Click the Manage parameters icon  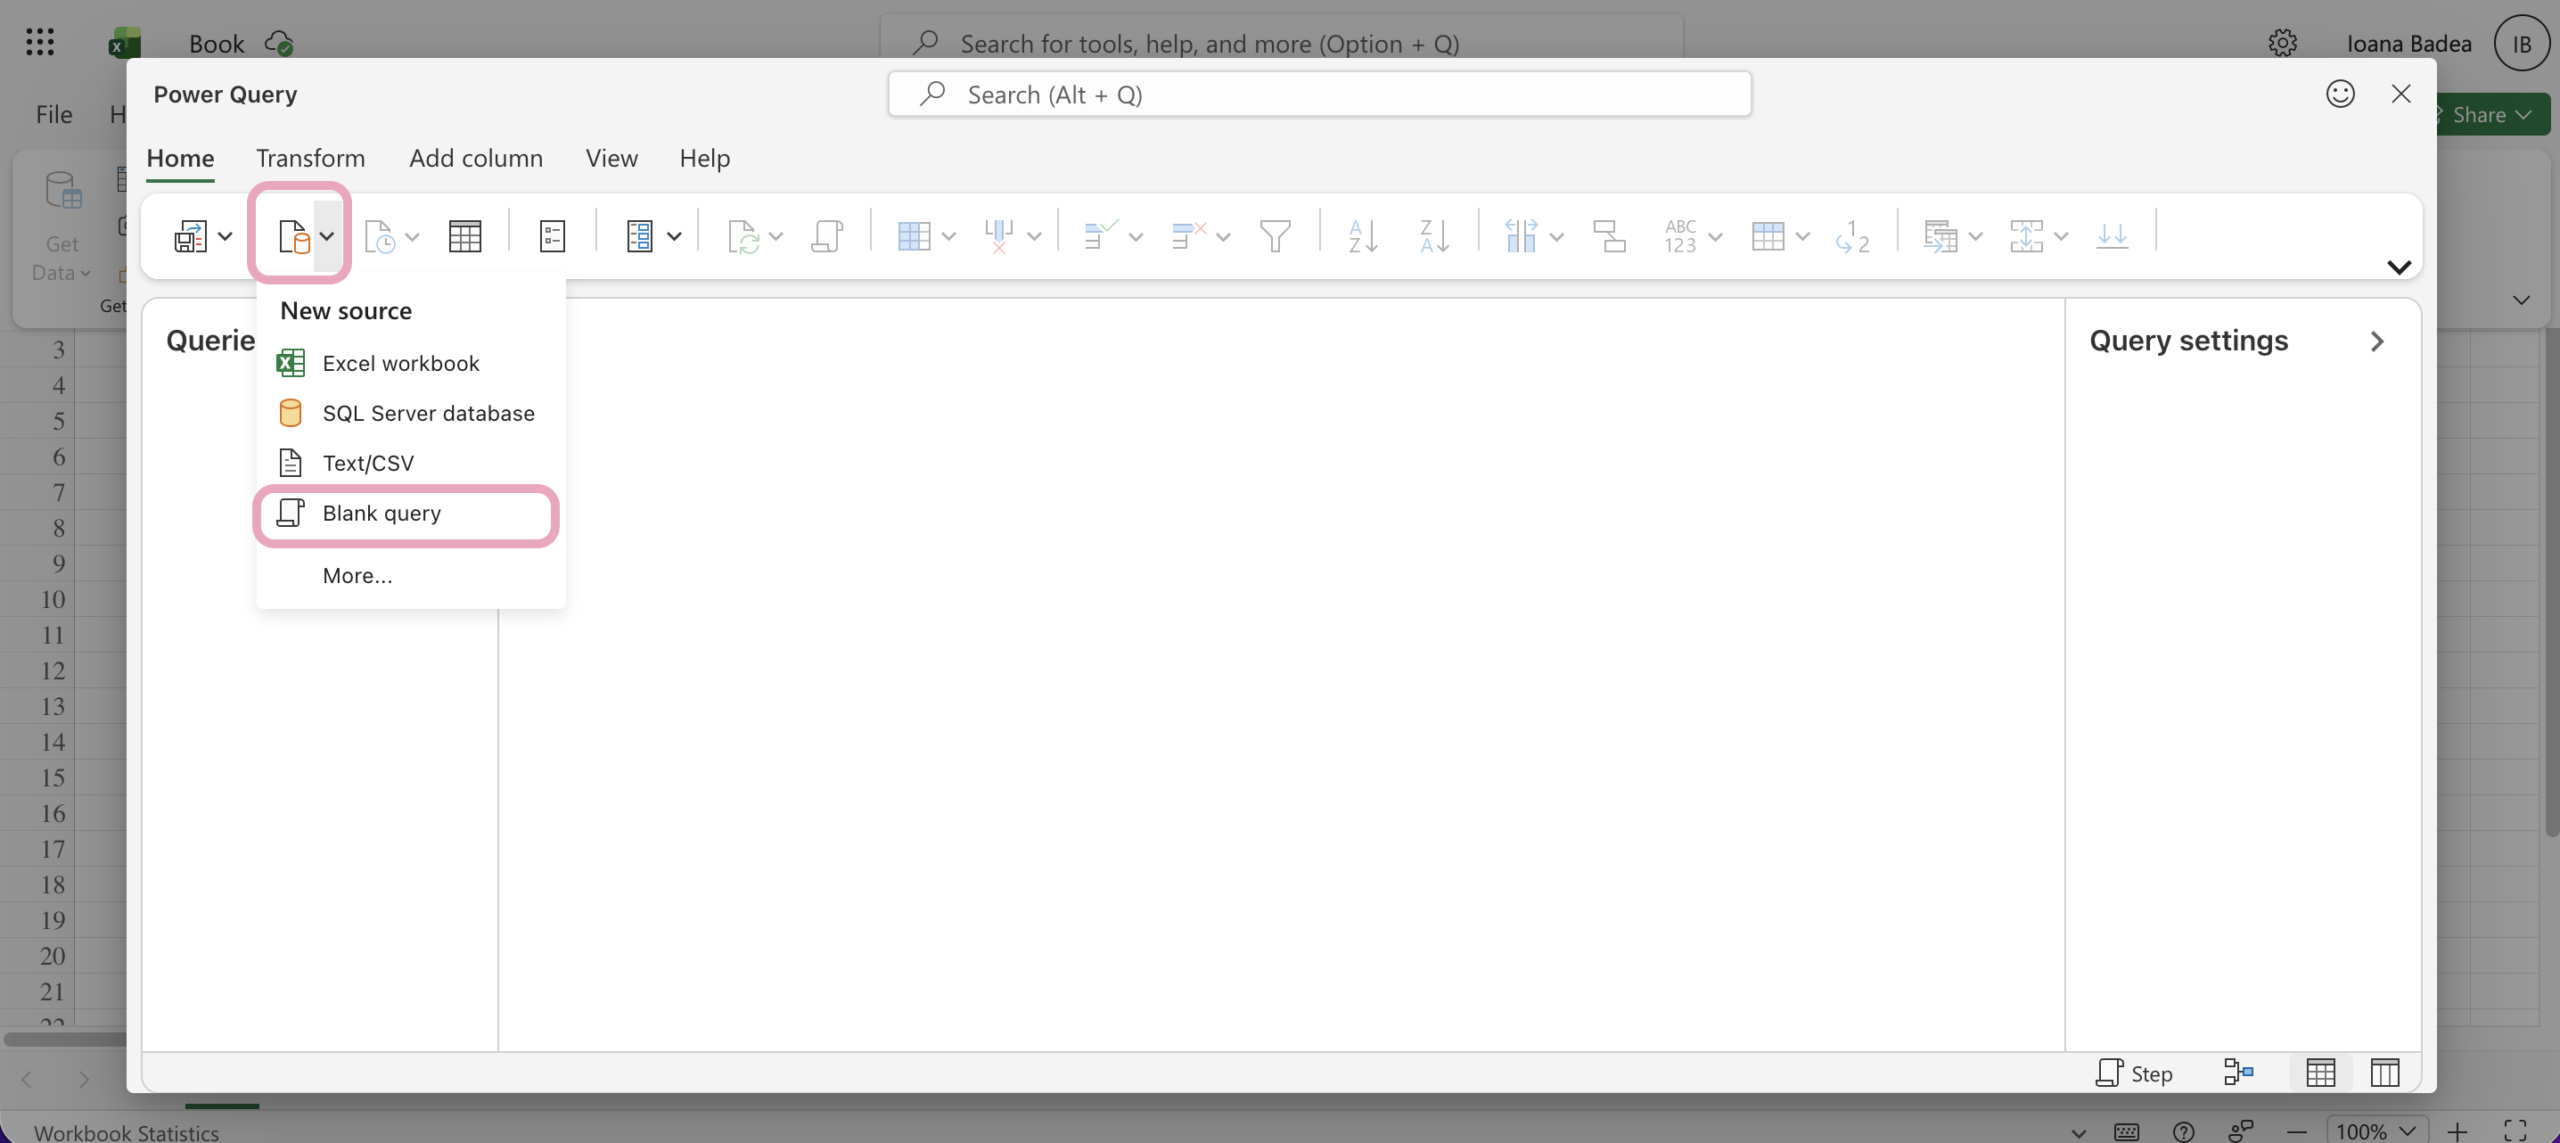pos(639,237)
